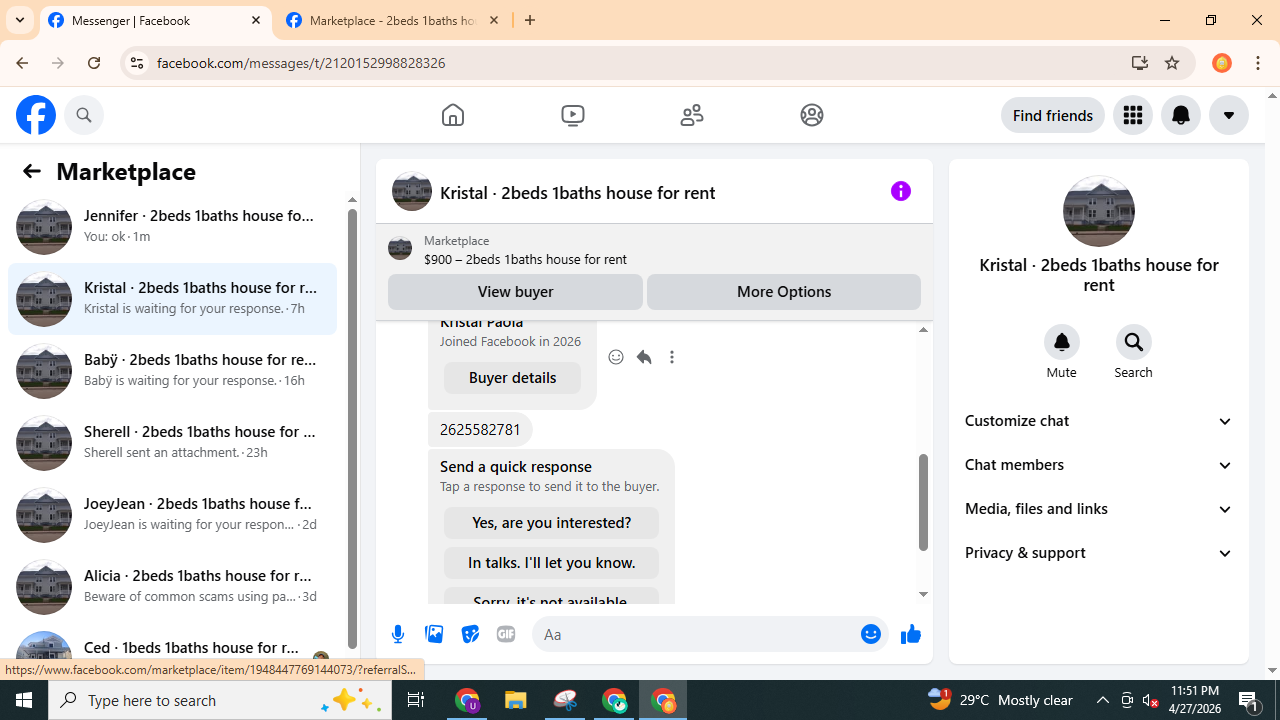Open Babÿ conversation in list

tap(172, 370)
